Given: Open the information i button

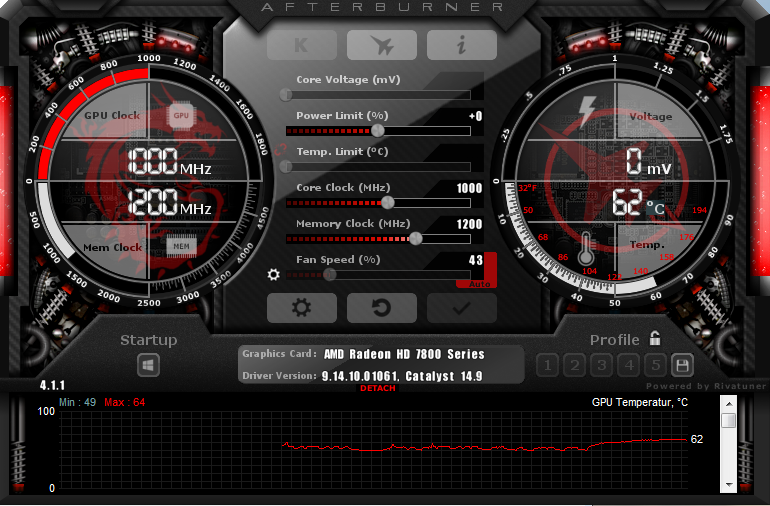Looking at the screenshot, I should 462,45.
